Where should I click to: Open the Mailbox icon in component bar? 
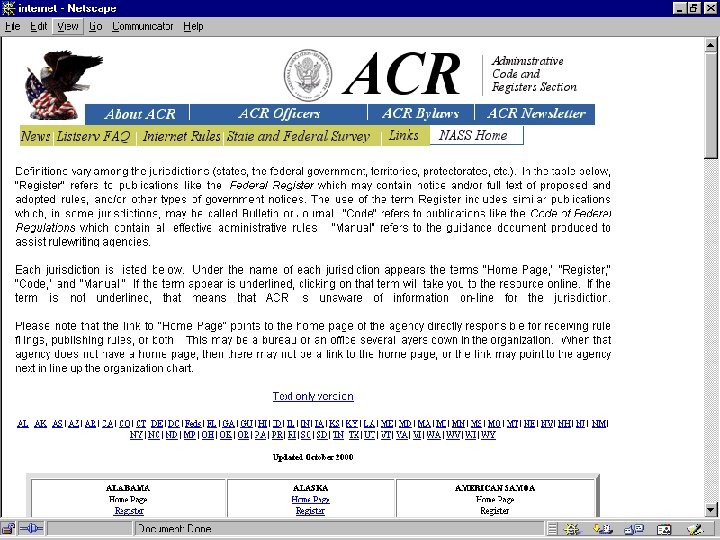(602, 529)
